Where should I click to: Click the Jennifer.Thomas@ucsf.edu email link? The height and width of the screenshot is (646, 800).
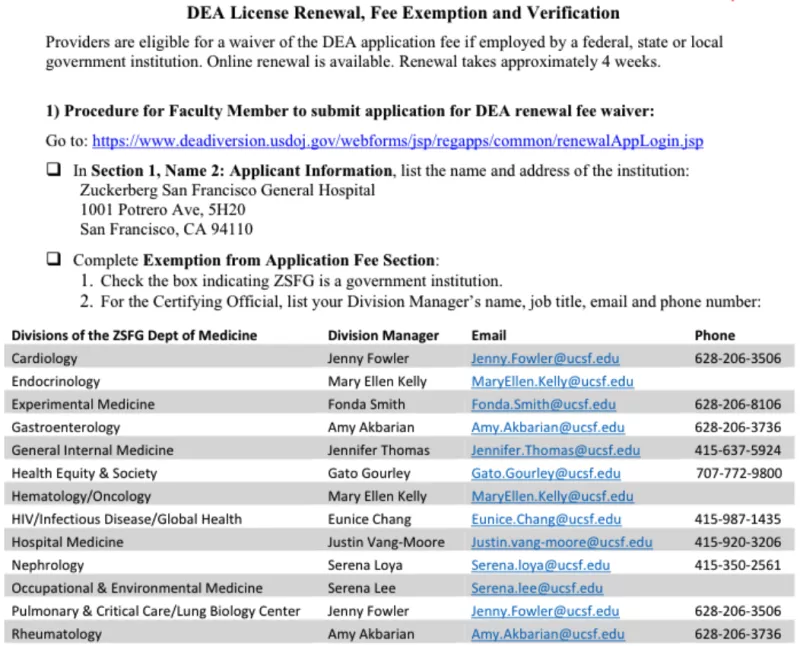point(555,450)
